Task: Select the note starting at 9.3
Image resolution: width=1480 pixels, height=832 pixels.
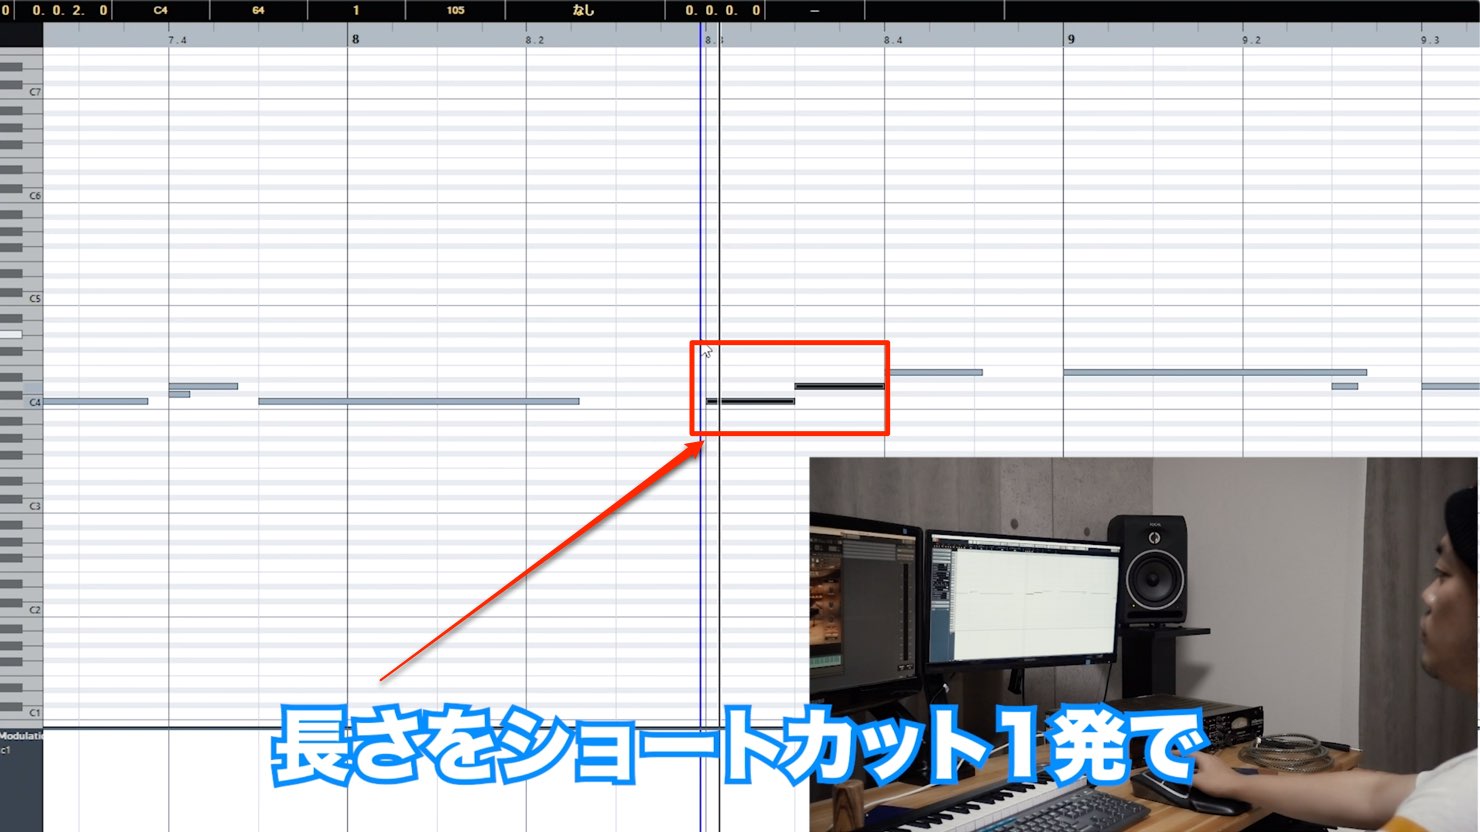Action: [1451, 386]
